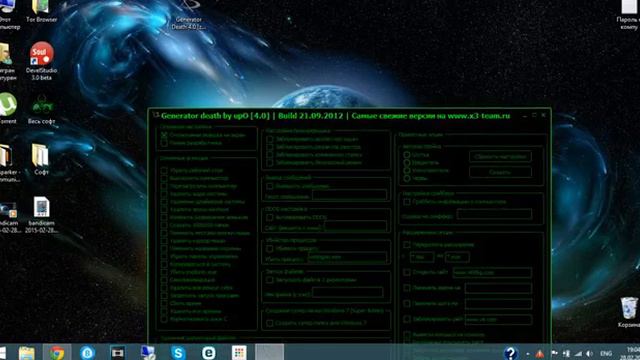This screenshot has width=640, height=360.
Task: Launch Internet Explorer from the taskbar
Action: 209,353
